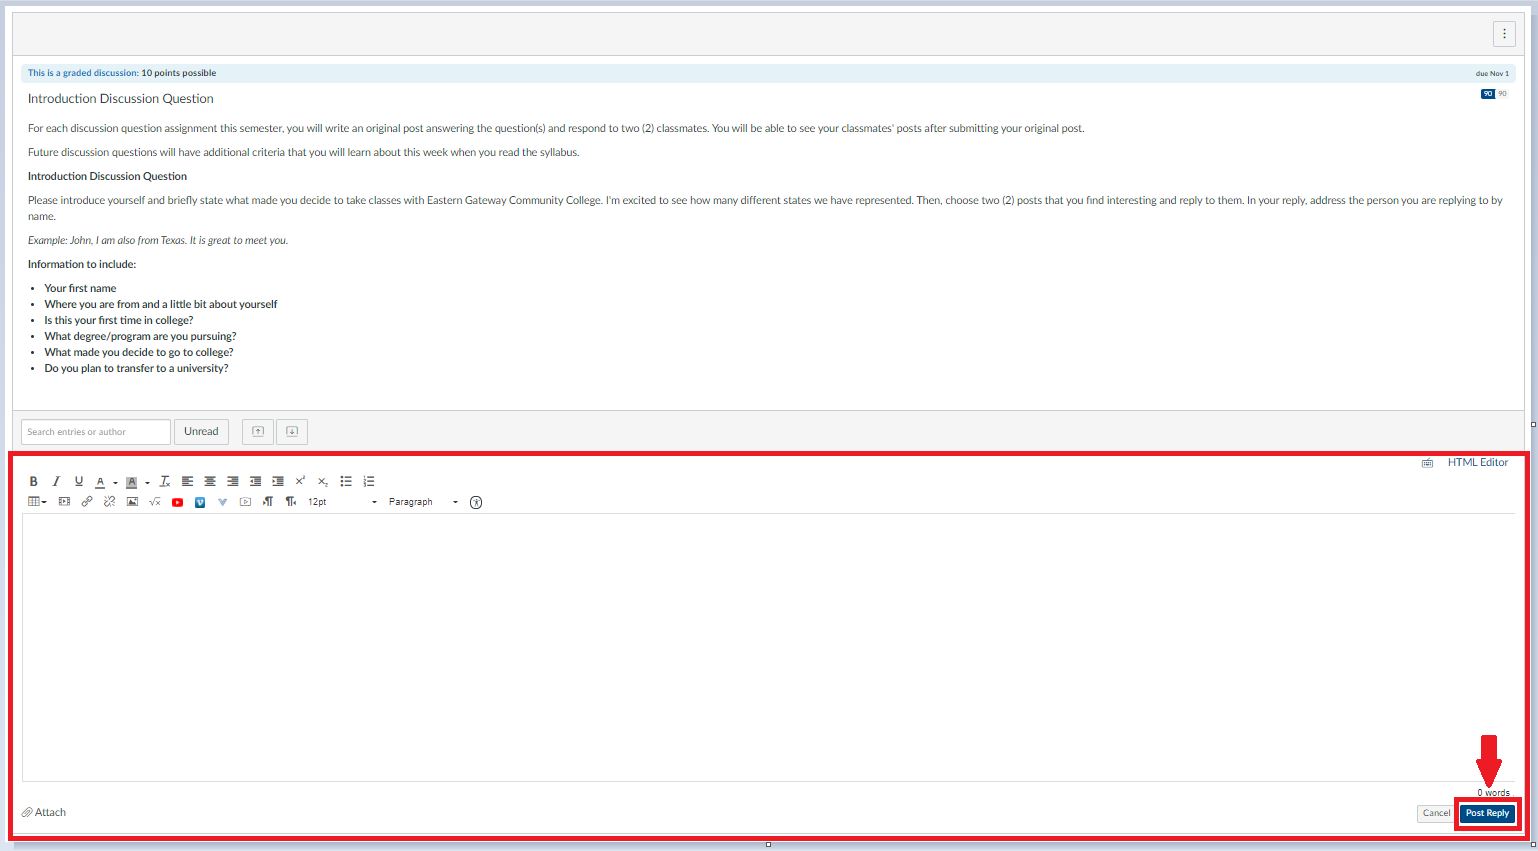Viewport: 1538px width, 851px height.
Task: Open the 12pt font size dropdown
Action: (342, 502)
